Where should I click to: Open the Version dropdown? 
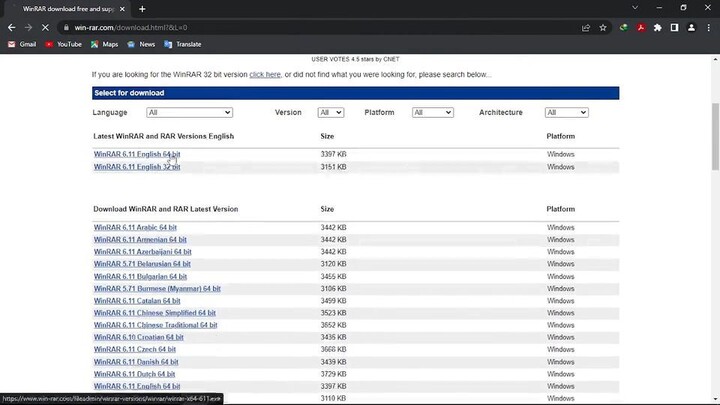pos(331,112)
